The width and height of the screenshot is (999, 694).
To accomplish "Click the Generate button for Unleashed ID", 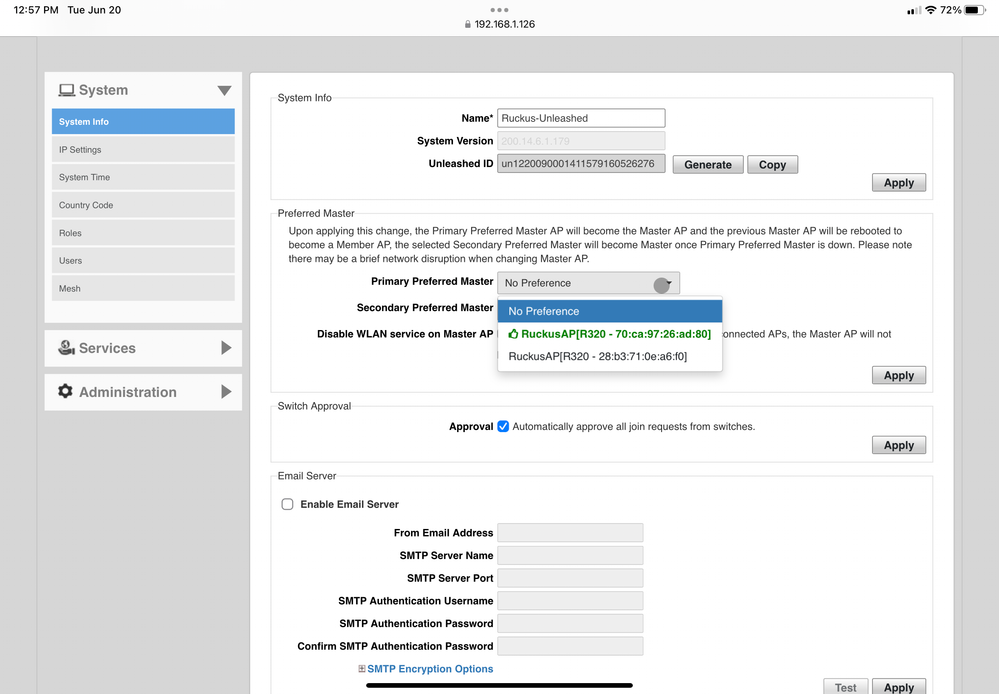I will coord(707,164).
